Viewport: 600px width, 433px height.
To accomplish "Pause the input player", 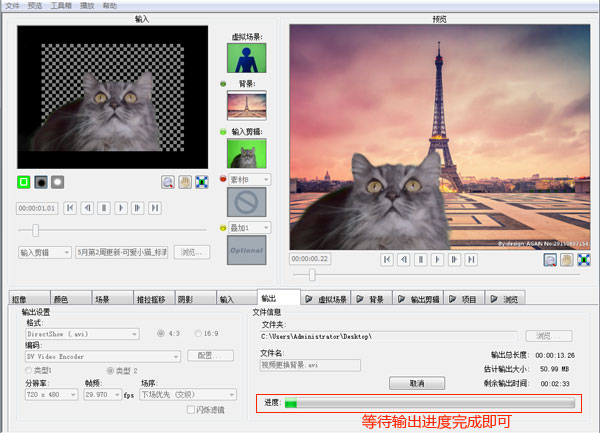I will coord(104,208).
